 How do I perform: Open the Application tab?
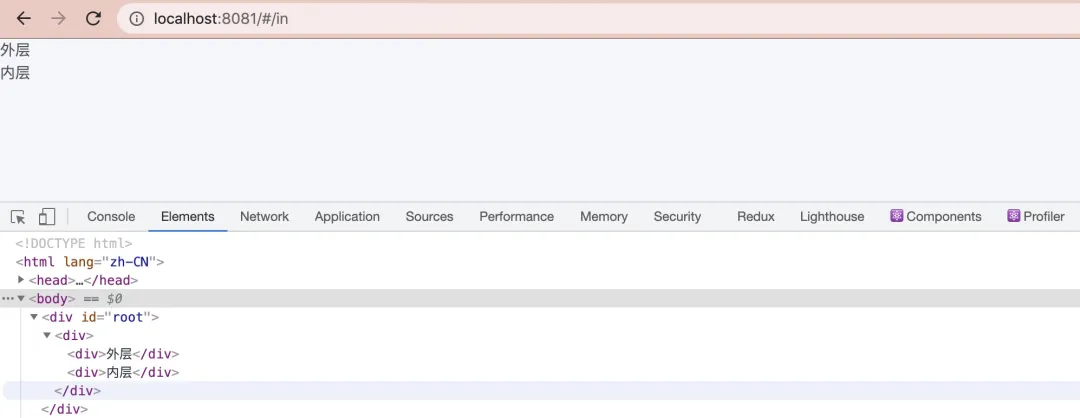pyautogui.click(x=347, y=216)
